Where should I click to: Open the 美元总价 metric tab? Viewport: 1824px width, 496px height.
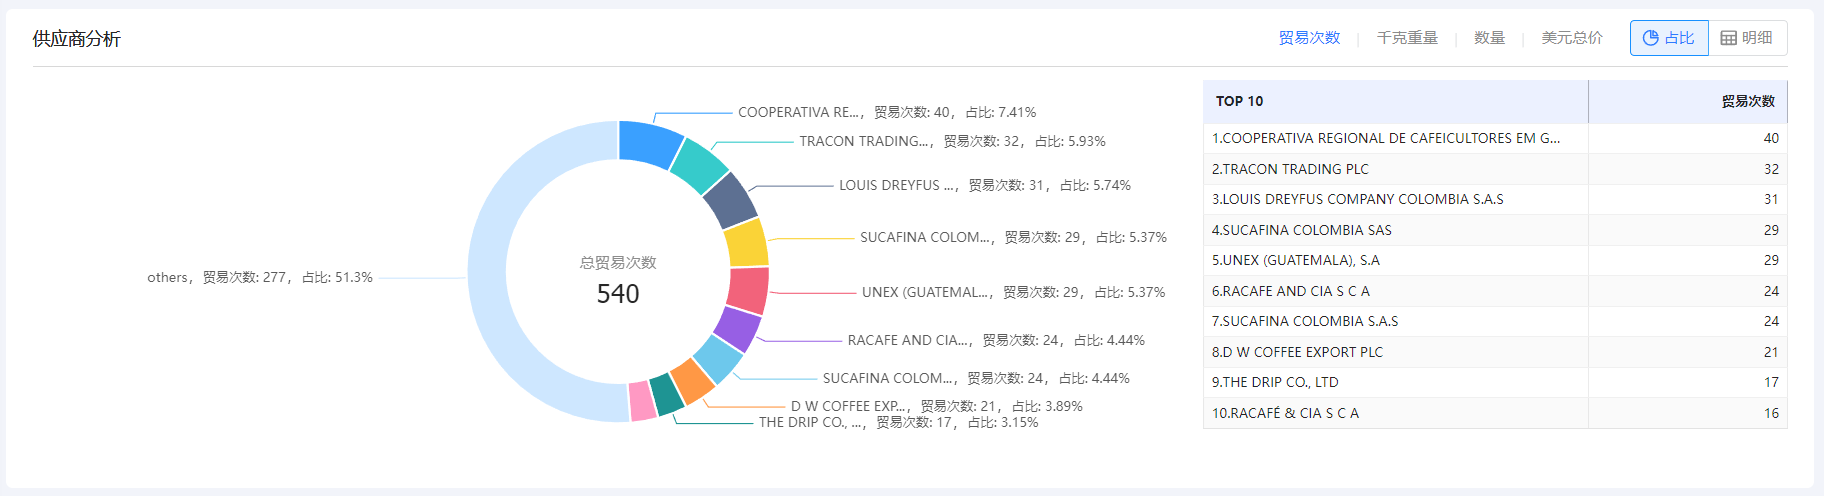point(1571,38)
